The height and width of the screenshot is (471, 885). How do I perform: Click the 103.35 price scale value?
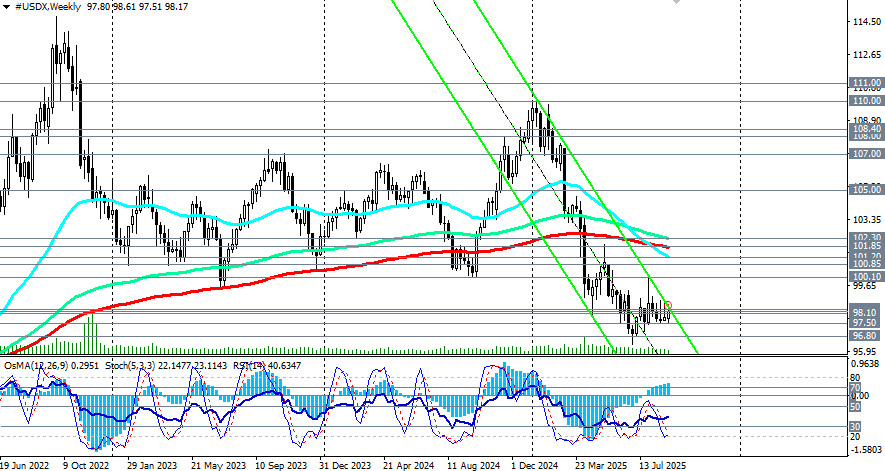[868, 219]
